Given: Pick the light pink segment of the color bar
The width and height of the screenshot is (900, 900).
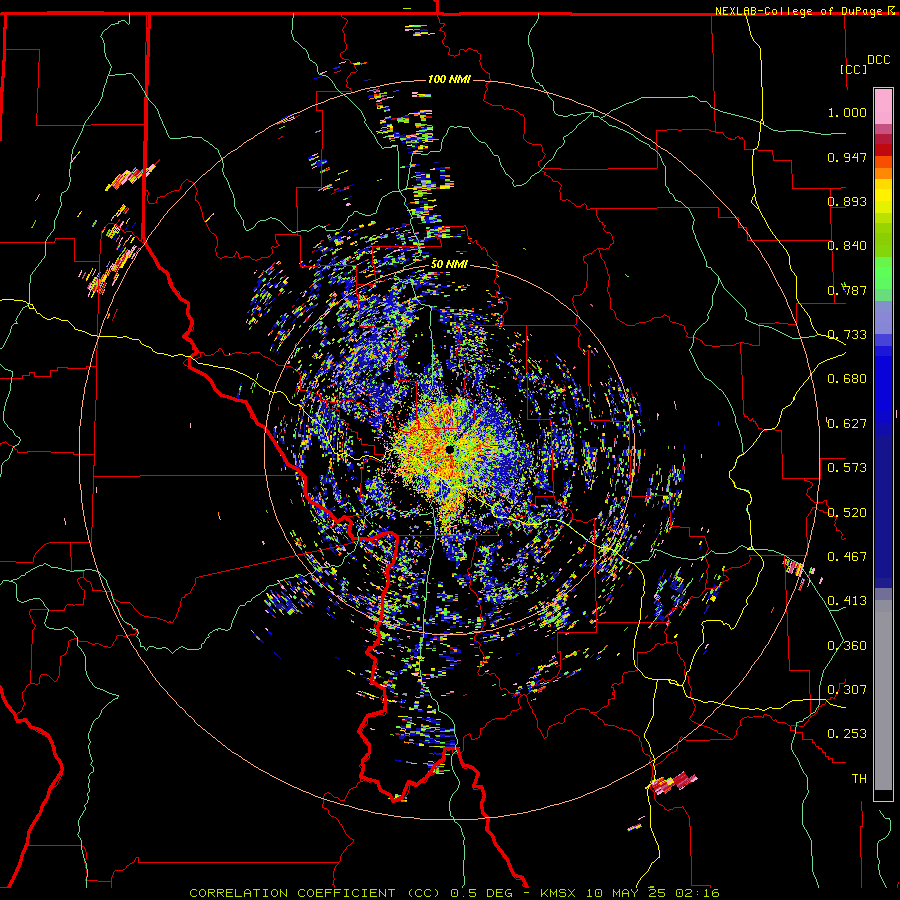Looking at the screenshot, I should click(x=883, y=106).
